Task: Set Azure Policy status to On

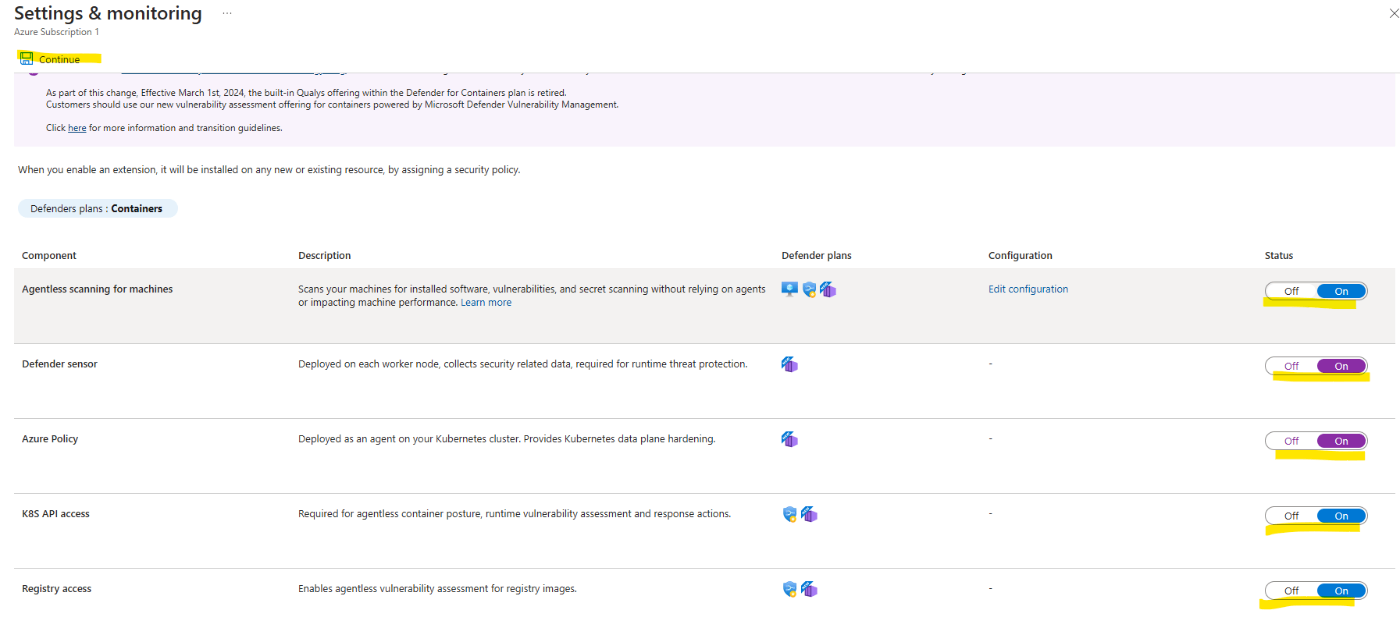Action: click(x=1341, y=441)
